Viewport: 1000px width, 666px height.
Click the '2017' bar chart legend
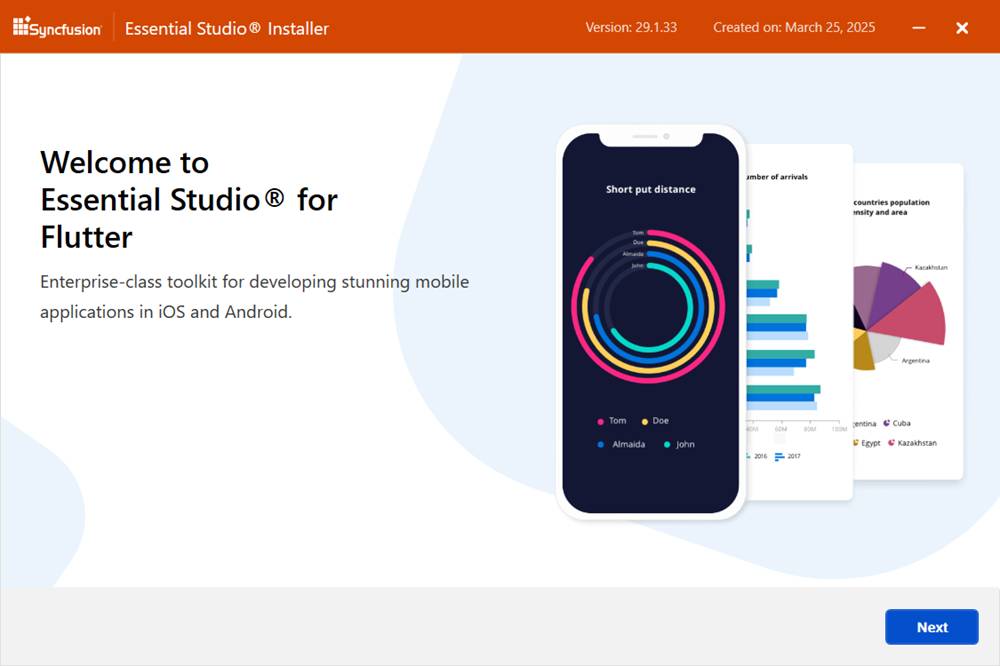click(x=788, y=456)
